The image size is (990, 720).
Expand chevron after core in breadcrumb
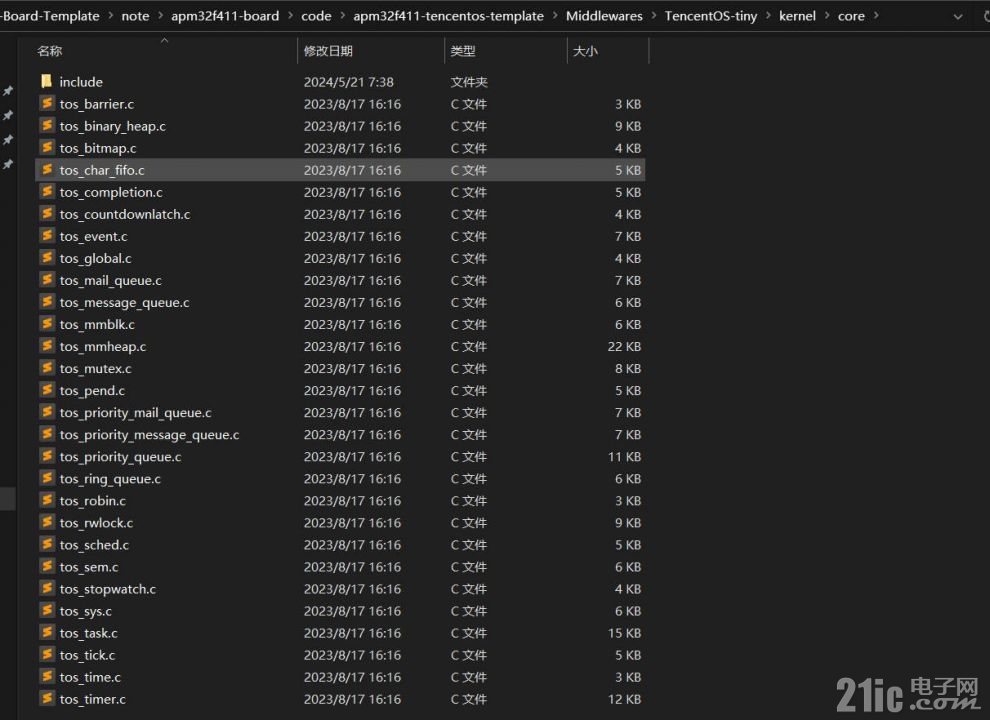pos(876,16)
